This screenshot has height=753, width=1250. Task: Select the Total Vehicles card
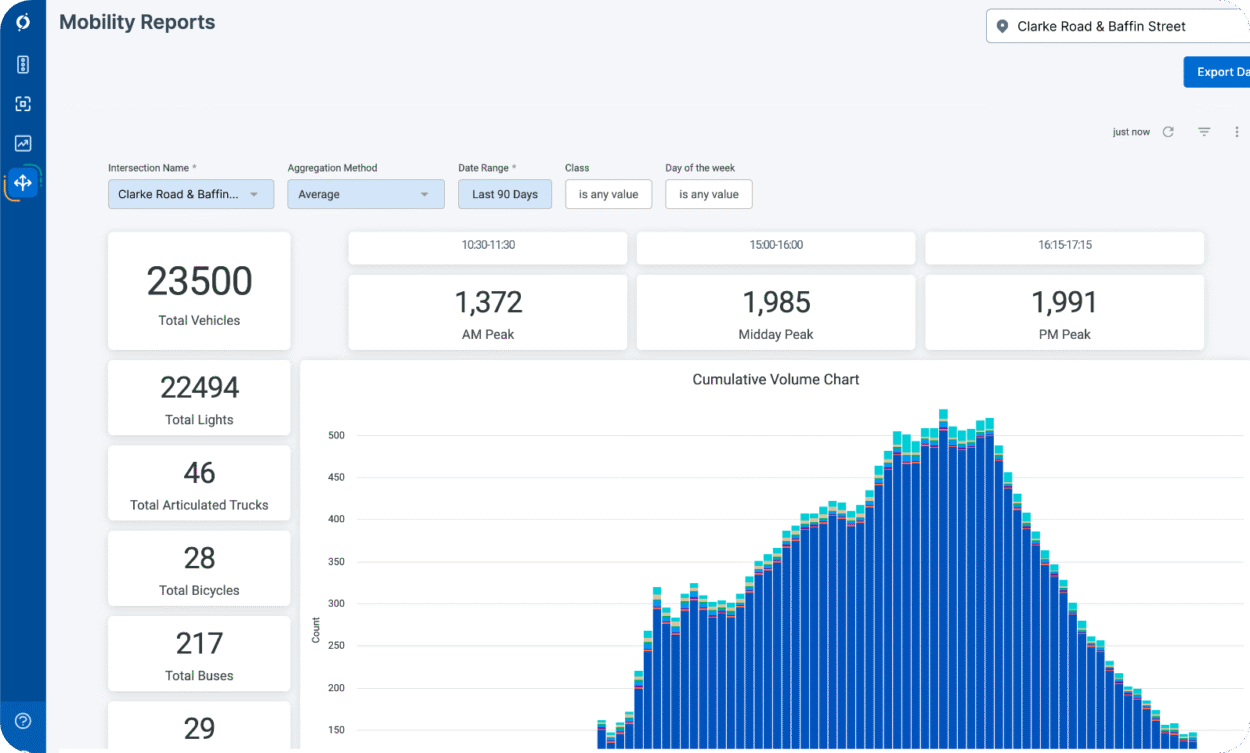(x=199, y=291)
